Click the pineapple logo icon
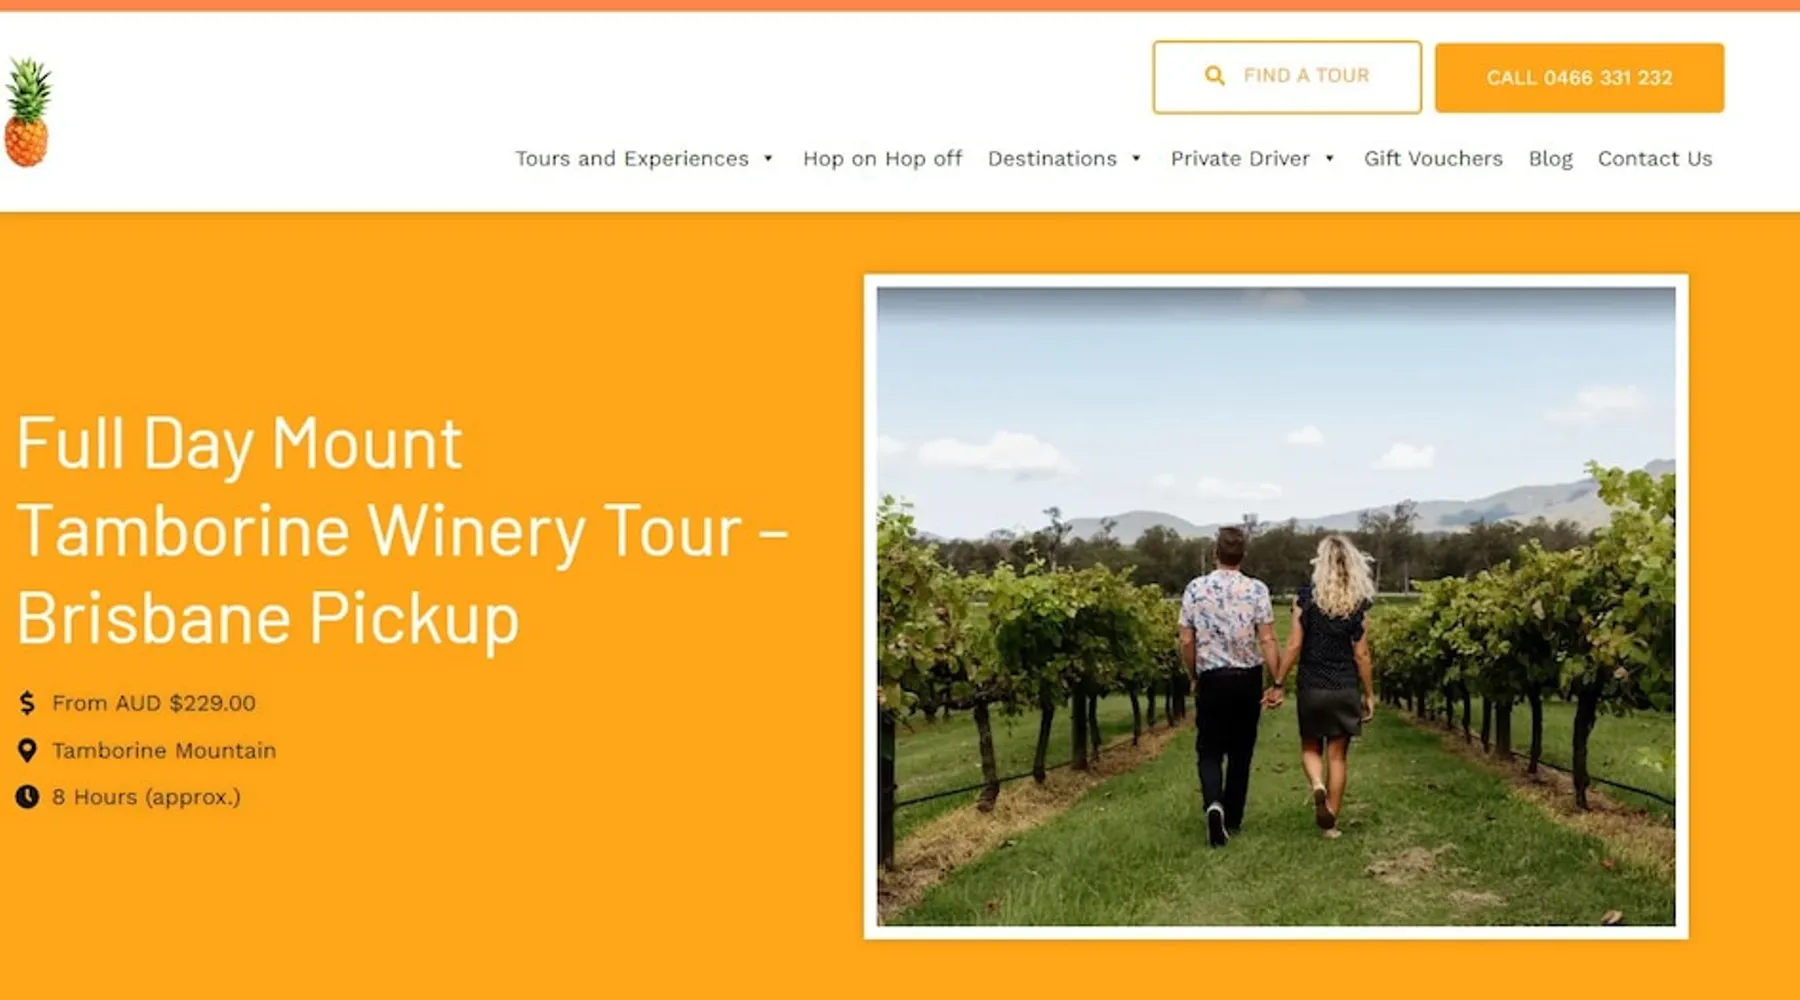 [x=27, y=112]
